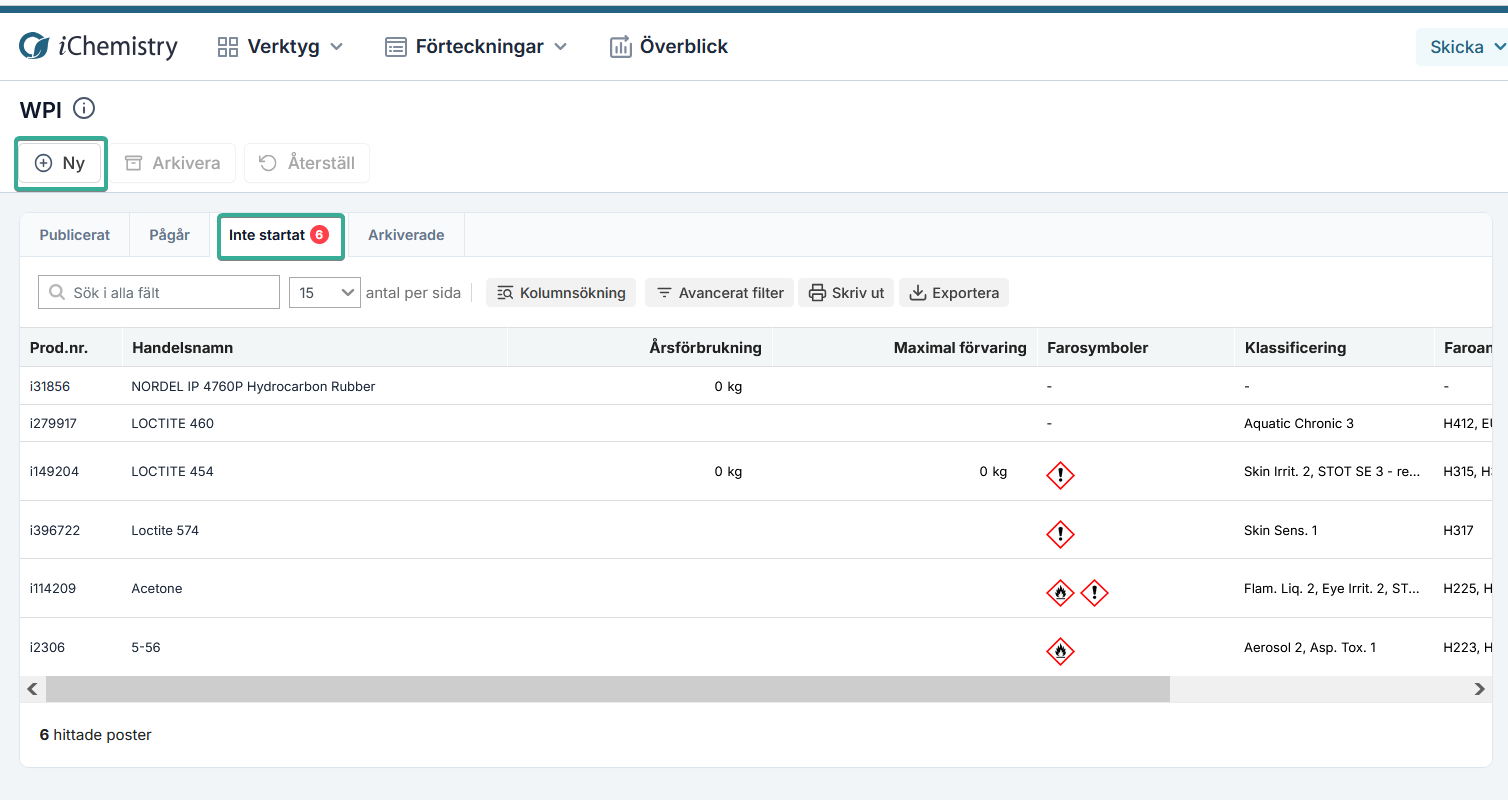Click the H317 hazard statement cell

pyautogui.click(x=1459, y=530)
